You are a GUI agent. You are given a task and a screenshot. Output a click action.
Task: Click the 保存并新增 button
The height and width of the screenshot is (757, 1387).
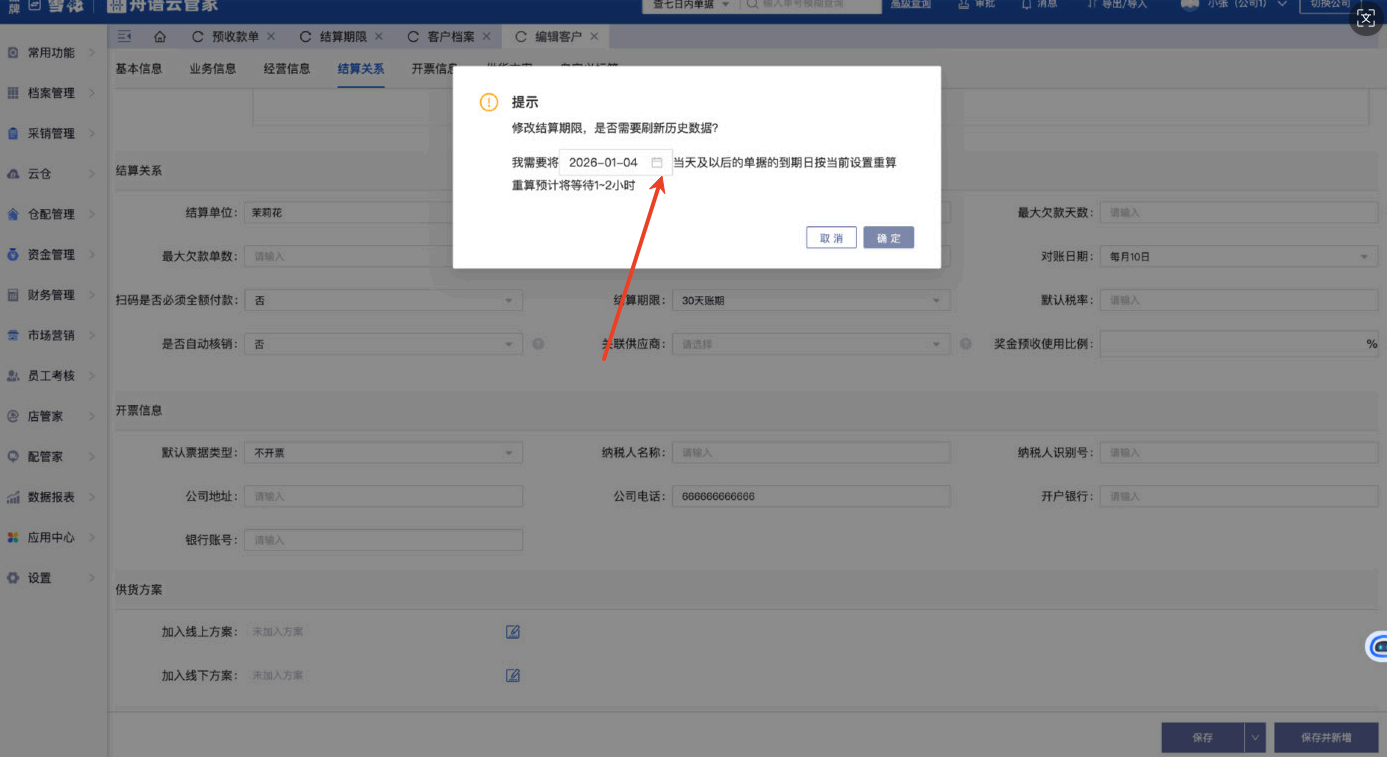click(1325, 737)
